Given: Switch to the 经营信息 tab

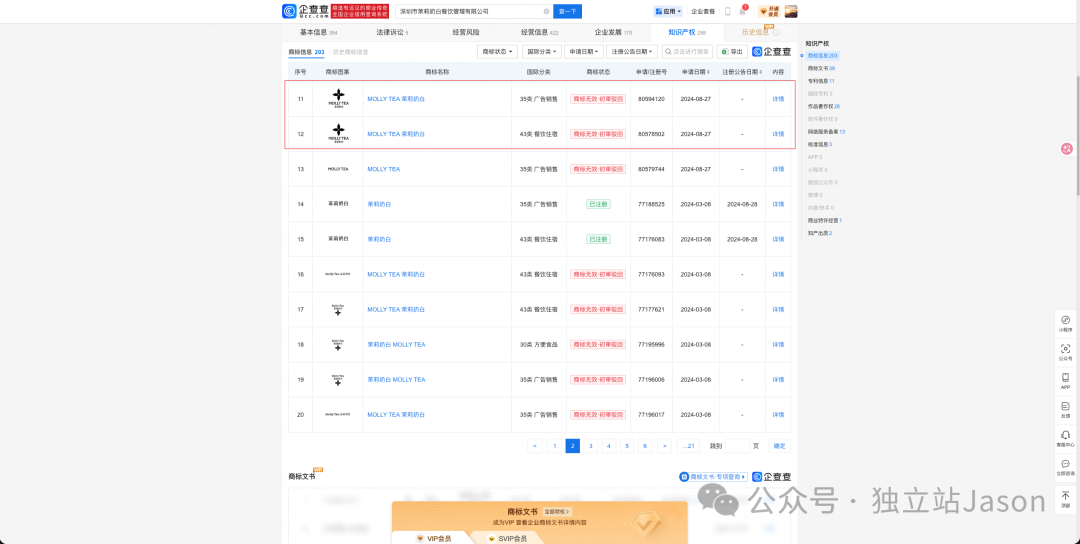Looking at the screenshot, I should click(x=539, y=32).
